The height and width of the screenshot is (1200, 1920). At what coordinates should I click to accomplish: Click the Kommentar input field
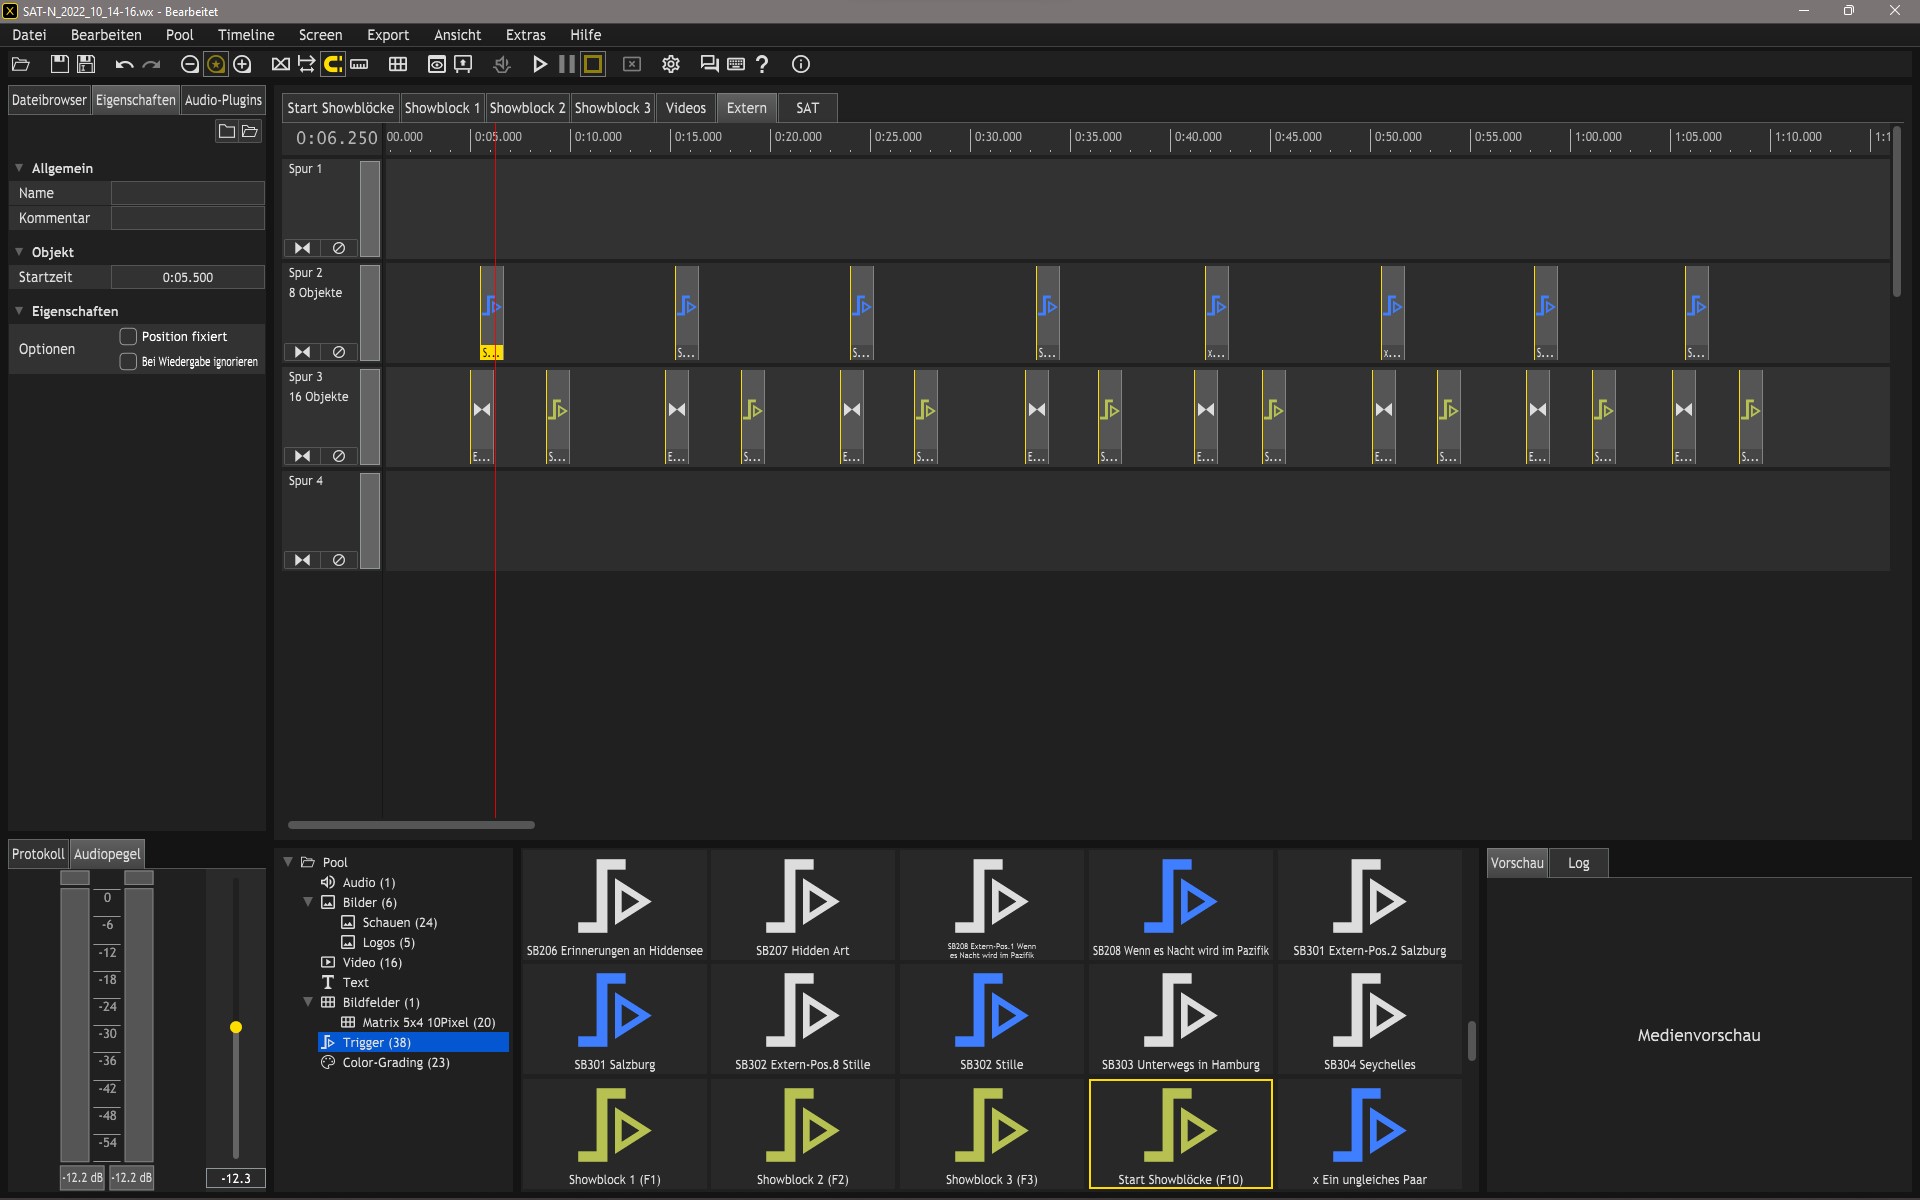187,218
